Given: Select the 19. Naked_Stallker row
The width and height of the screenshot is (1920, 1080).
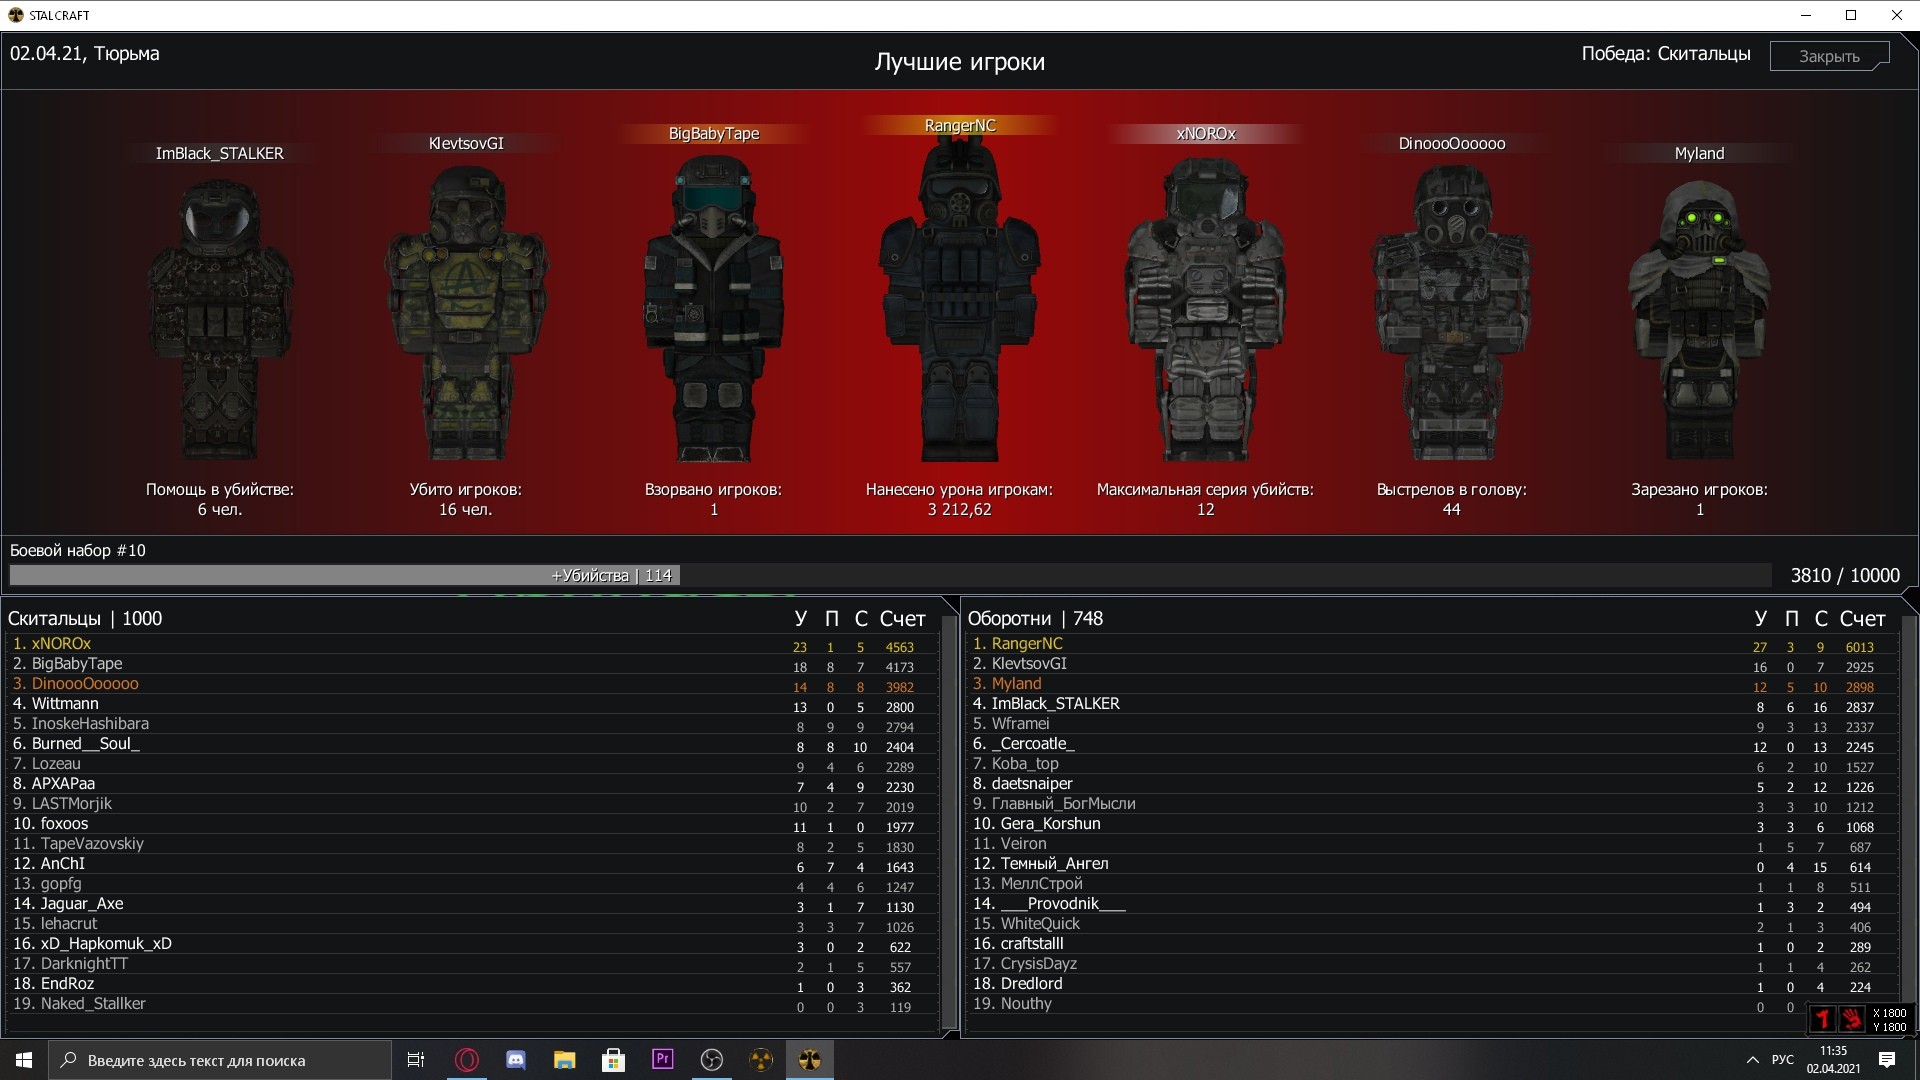Looking at the screenshot, I should [472, 1004].
